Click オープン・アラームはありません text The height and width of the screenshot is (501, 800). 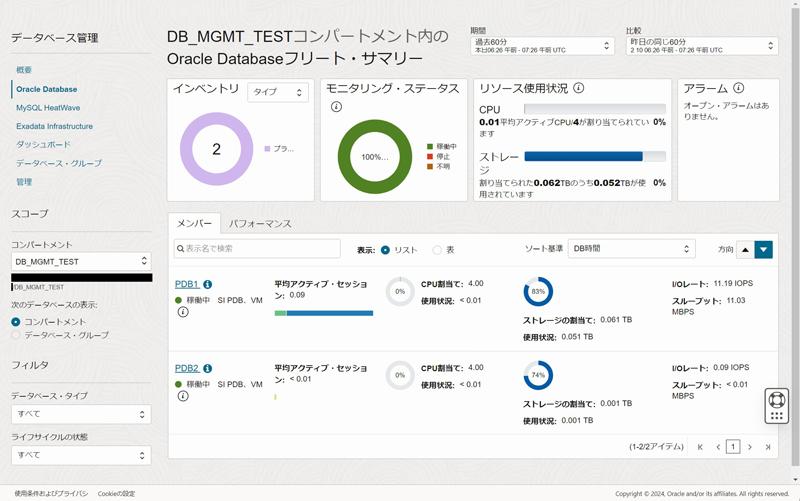pyautogui.click(x=726, y=111)
